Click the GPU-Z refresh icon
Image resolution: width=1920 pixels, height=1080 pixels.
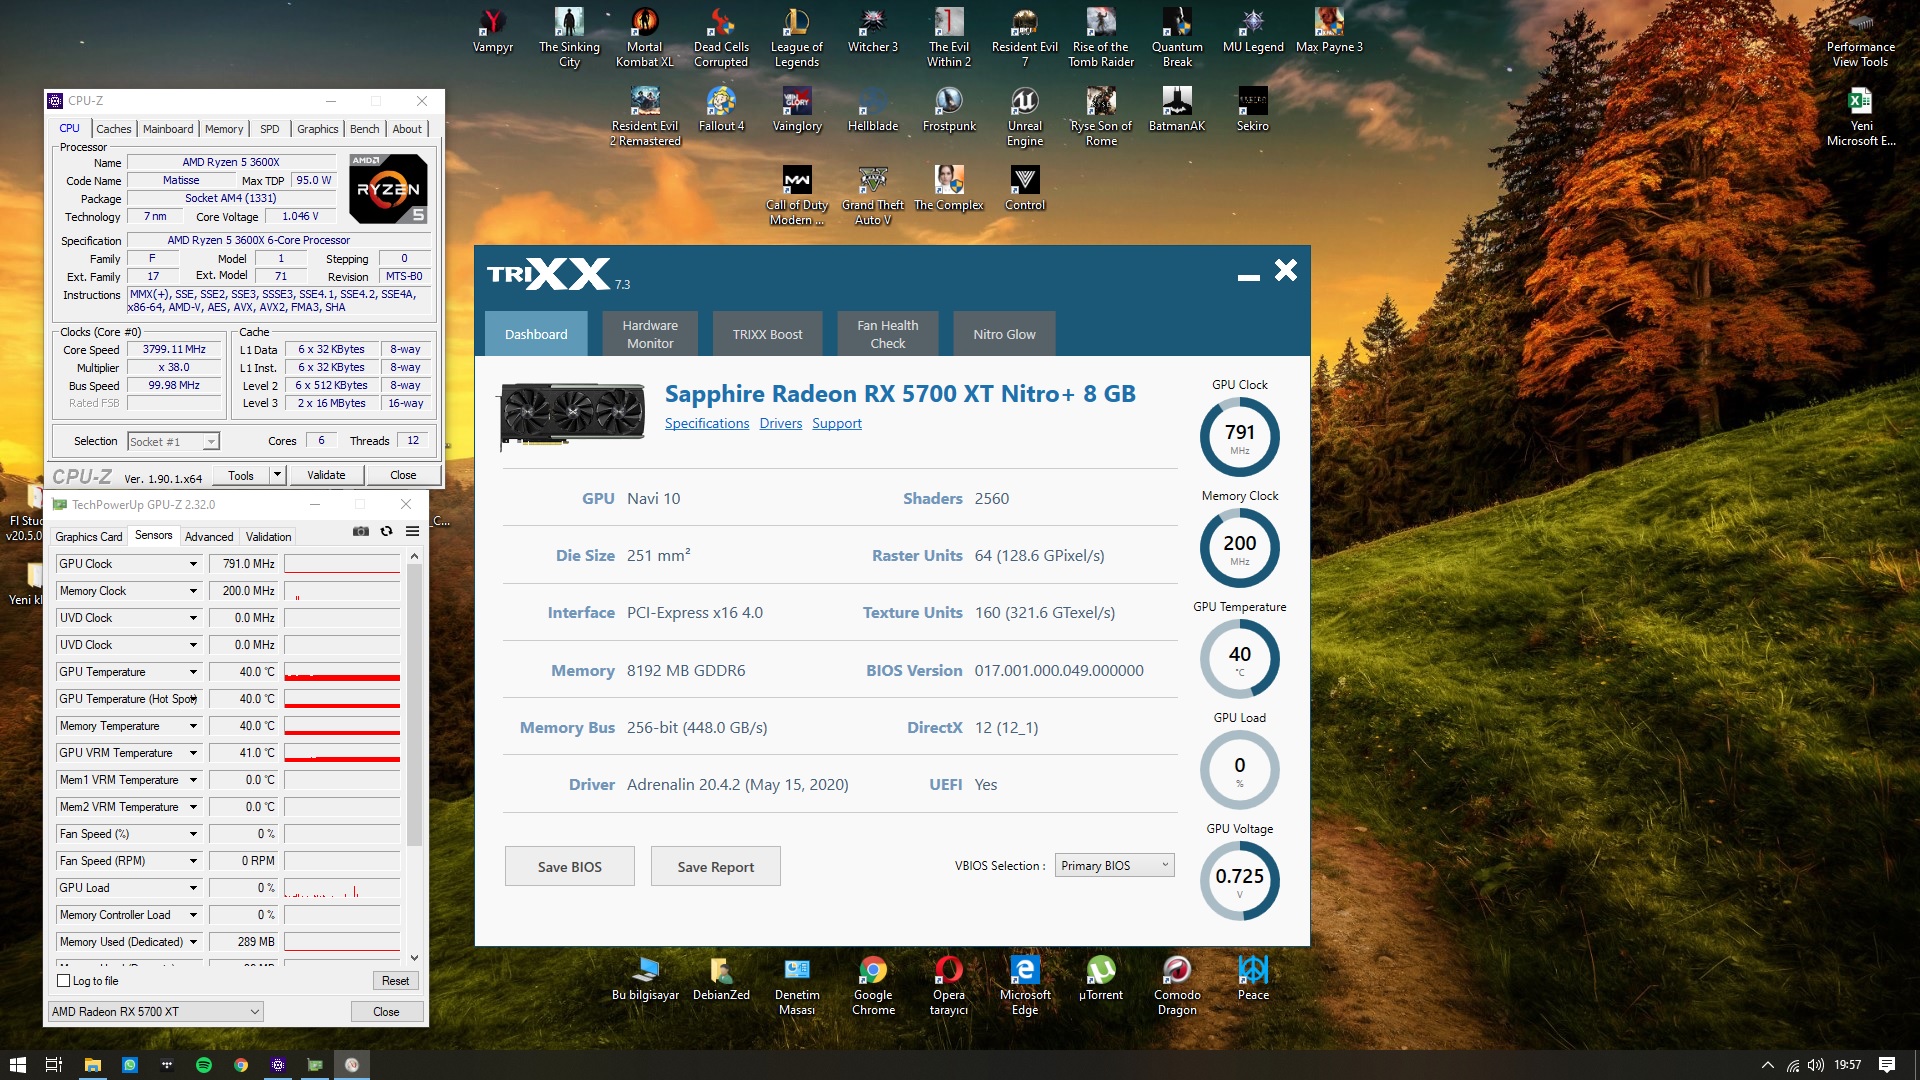386,532
